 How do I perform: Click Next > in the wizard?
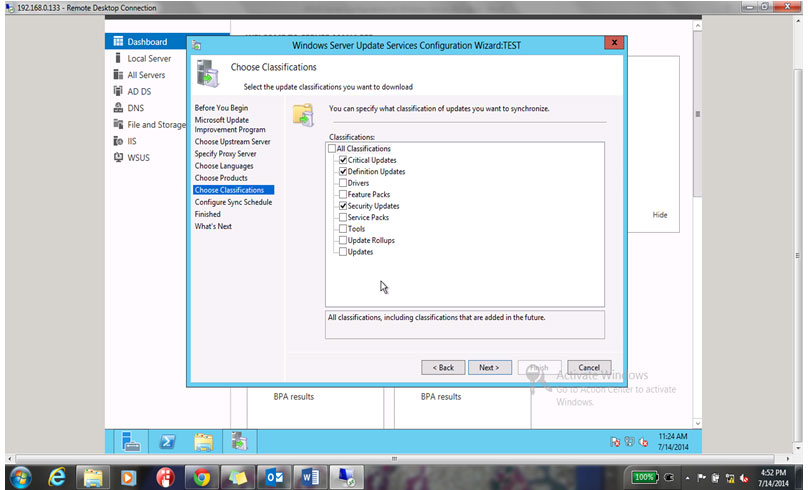[x=490, y=367]
